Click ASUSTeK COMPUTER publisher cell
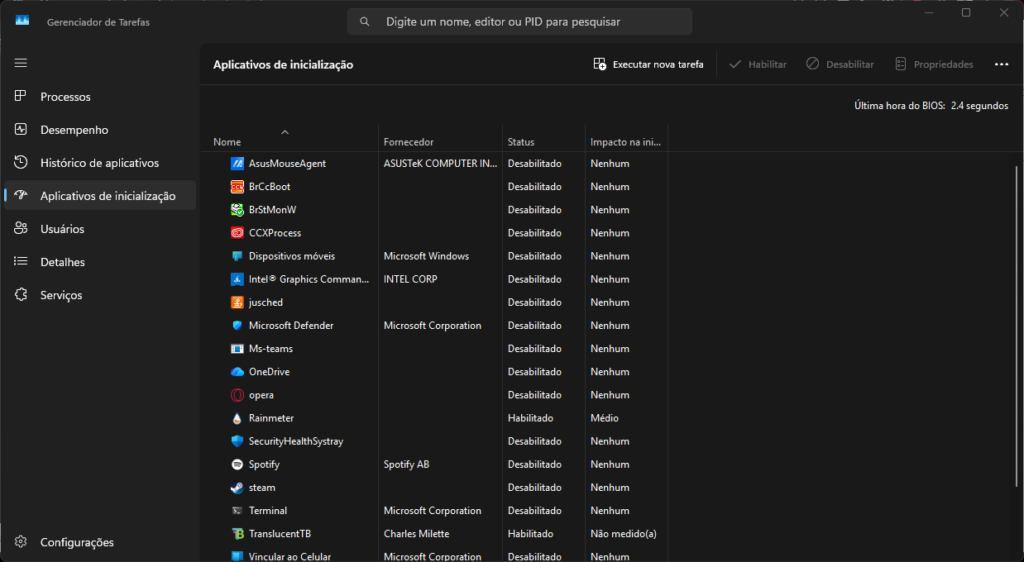 (x=440, y=164)
